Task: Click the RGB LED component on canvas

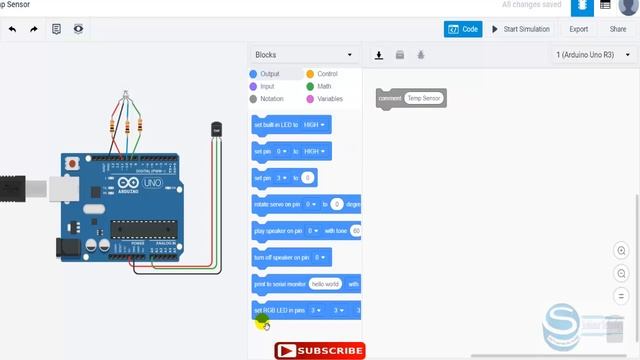Action: pyautogui.click(x=126, y=94)
